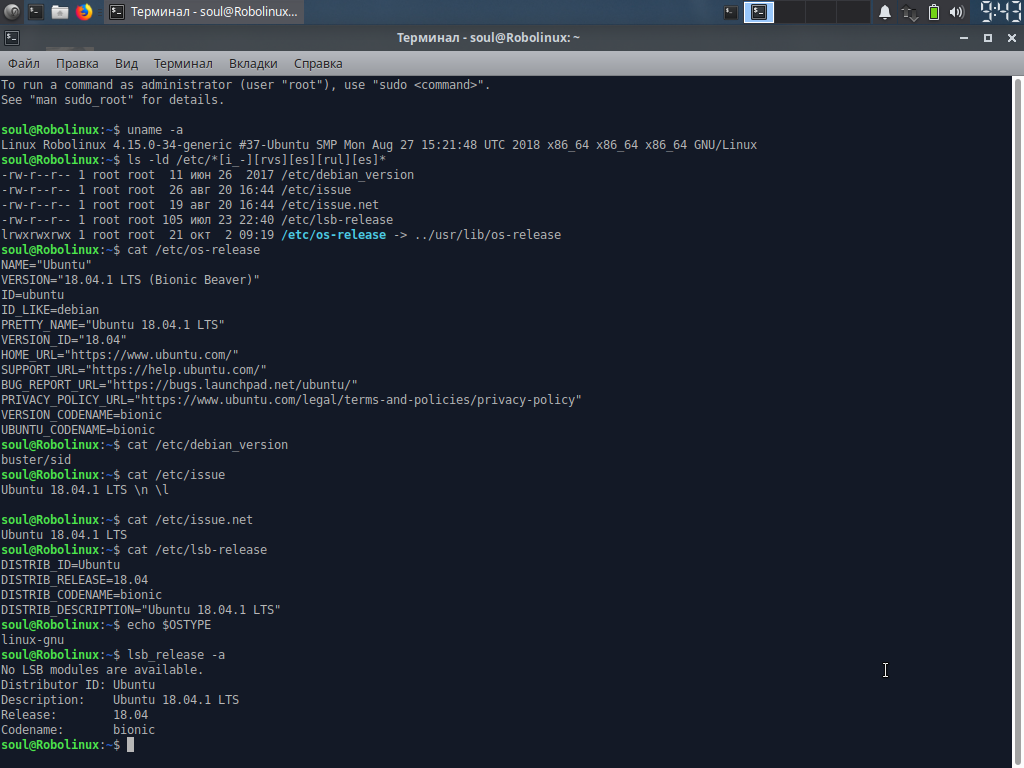The height and width of the screenshot is (768, 1024).
Task: Click the 'PRETTY_NAME="Ubuntu 18.04.1 LTS"' line
Action: tap(113, 325)
